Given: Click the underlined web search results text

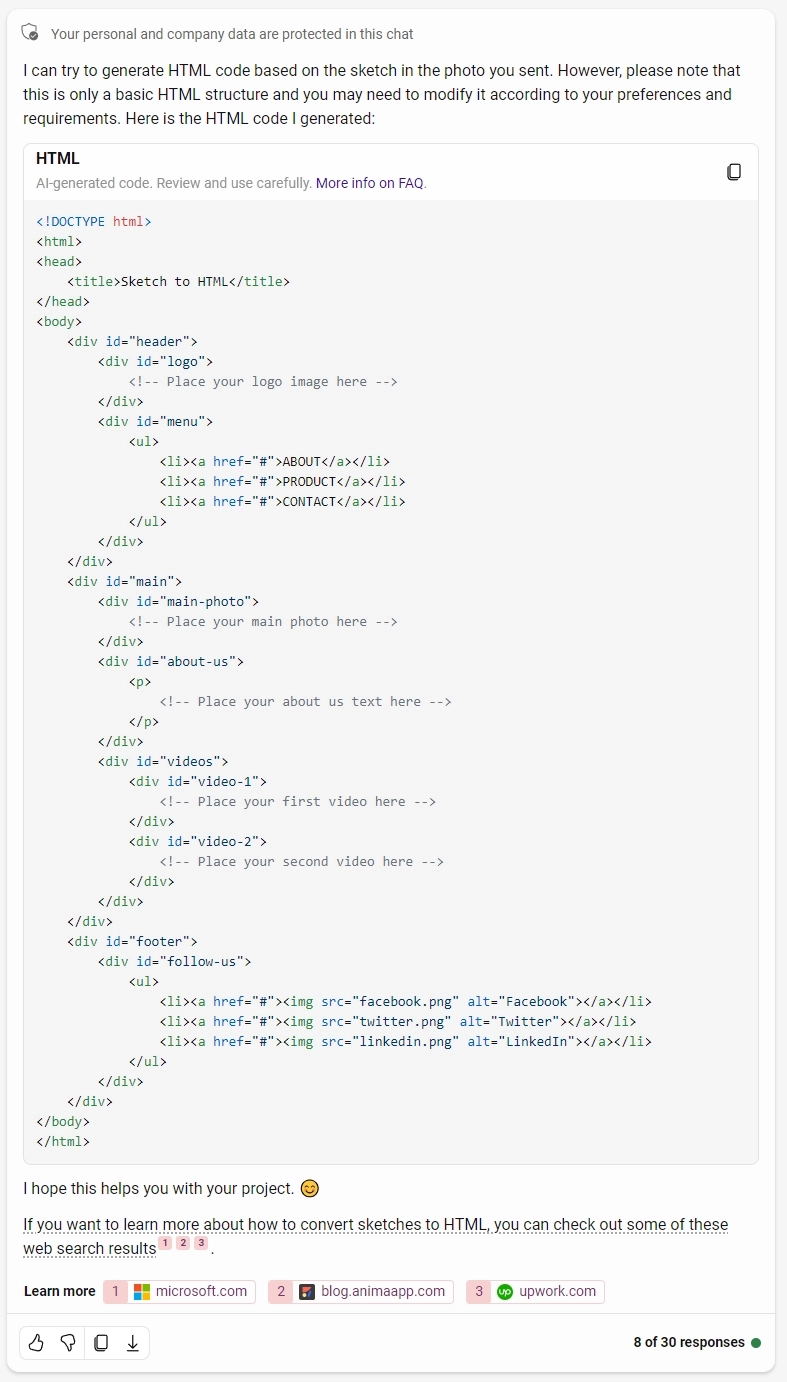Looking at the screenshot, I should 89,1248.
